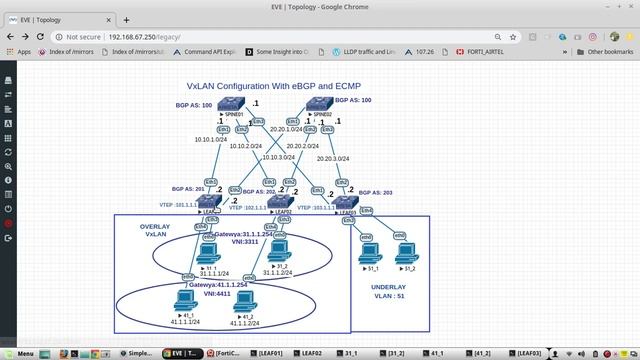Screen dimensions: 640x360
Task: Open the Lab details icon in EVE sidebar
Action: tap(8, 194)
